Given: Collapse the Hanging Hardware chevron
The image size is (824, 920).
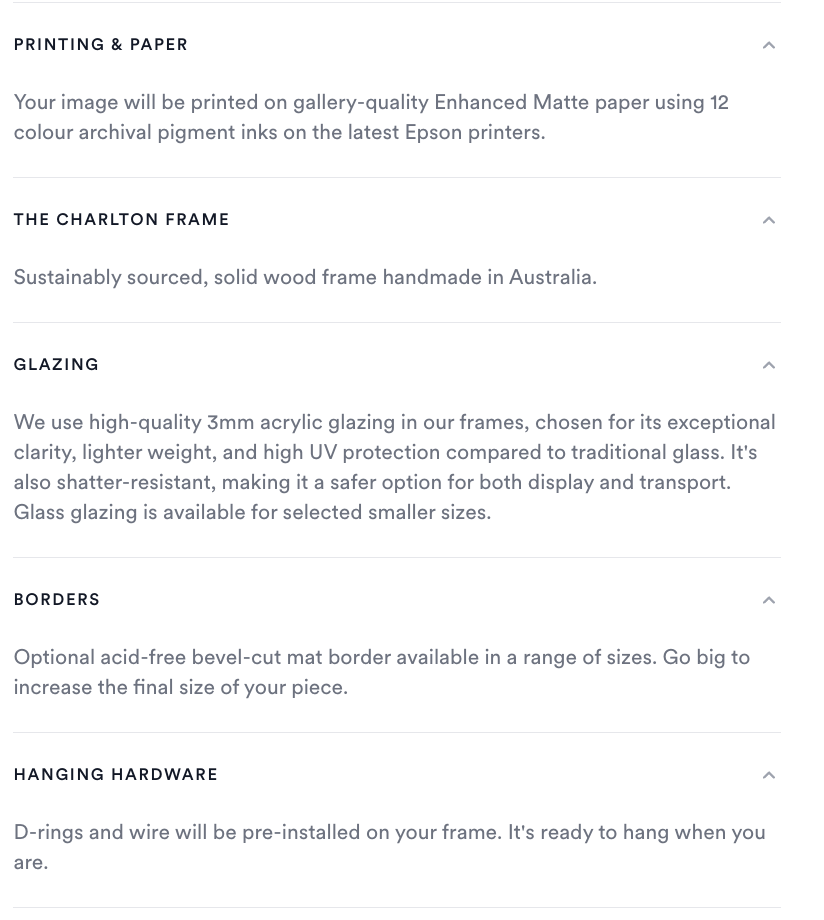Looking at the screenshot, I should [x=768, y=775].
